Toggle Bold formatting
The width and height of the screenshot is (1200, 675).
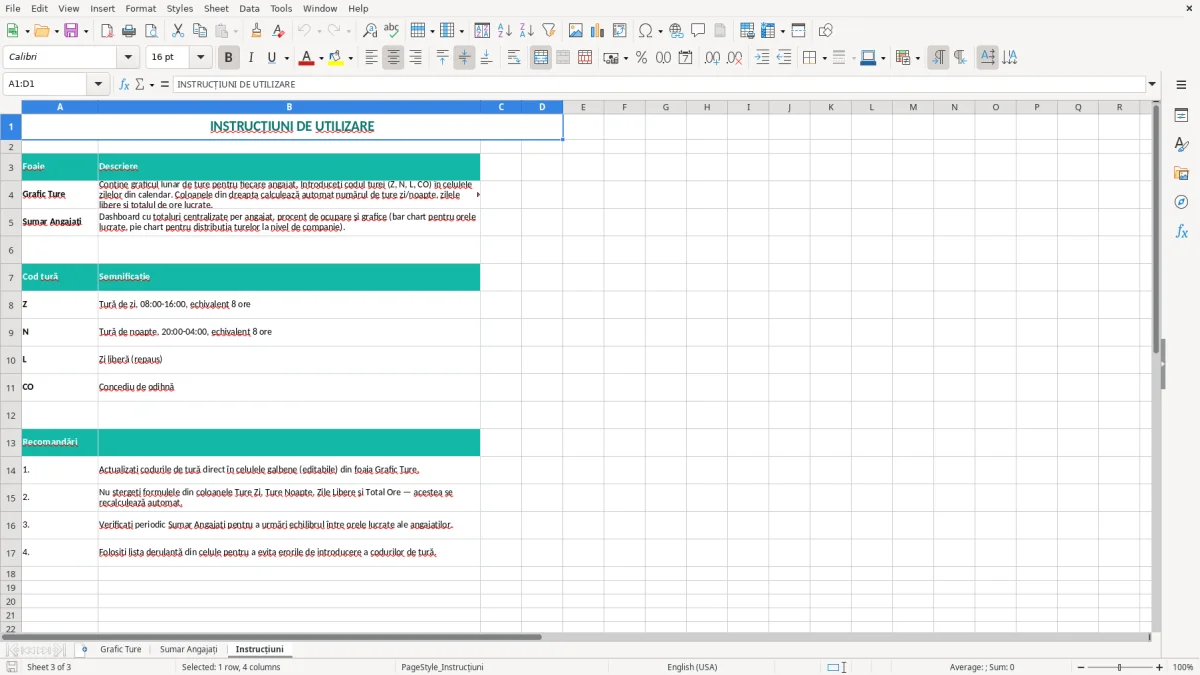tap(228, 58)
